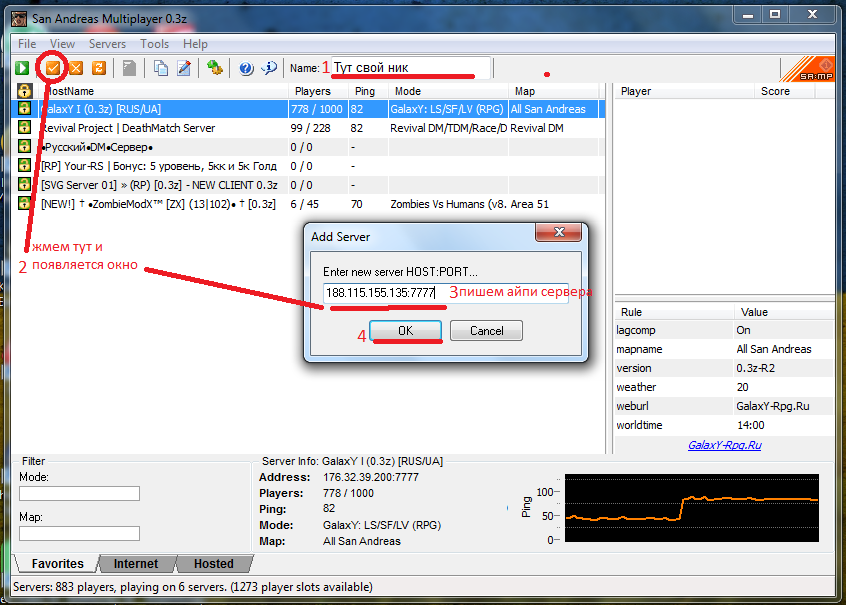846x605 pixels.
Task: Click the "weburl" rule row
Action: coord(724,406)
